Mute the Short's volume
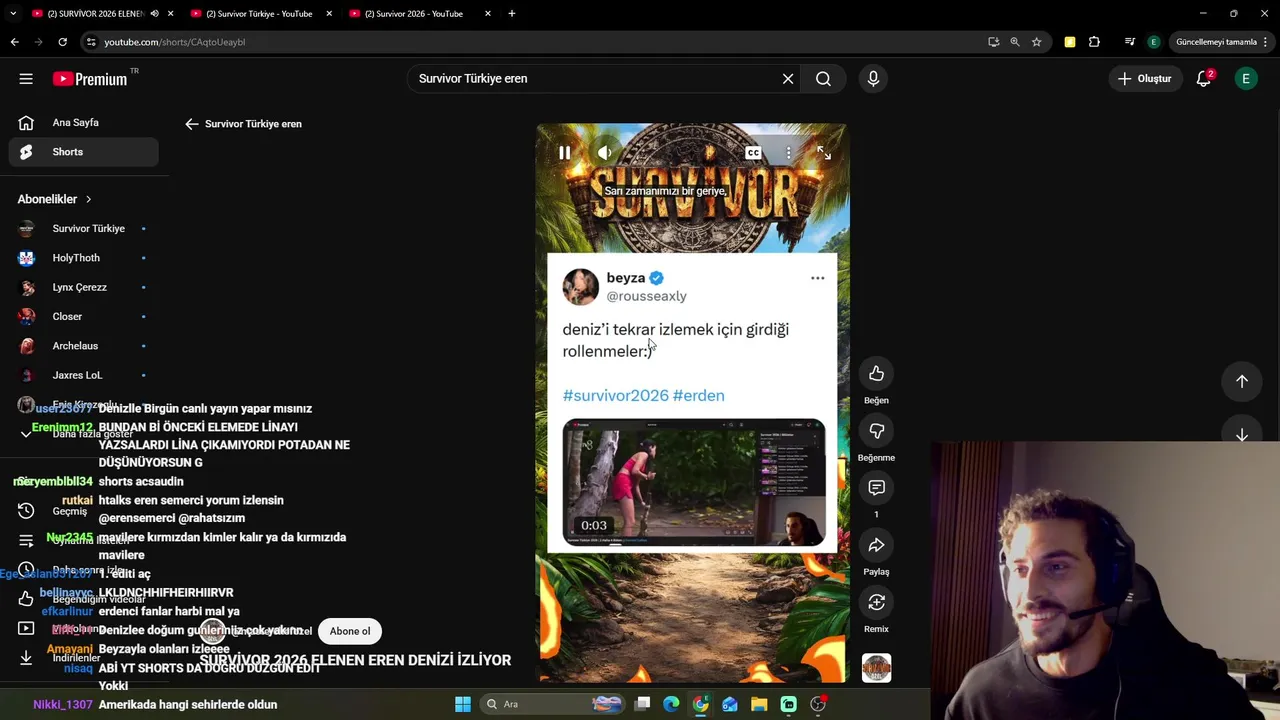The image size is (1280, 720). pyautogui.click(x=605, y=153)
